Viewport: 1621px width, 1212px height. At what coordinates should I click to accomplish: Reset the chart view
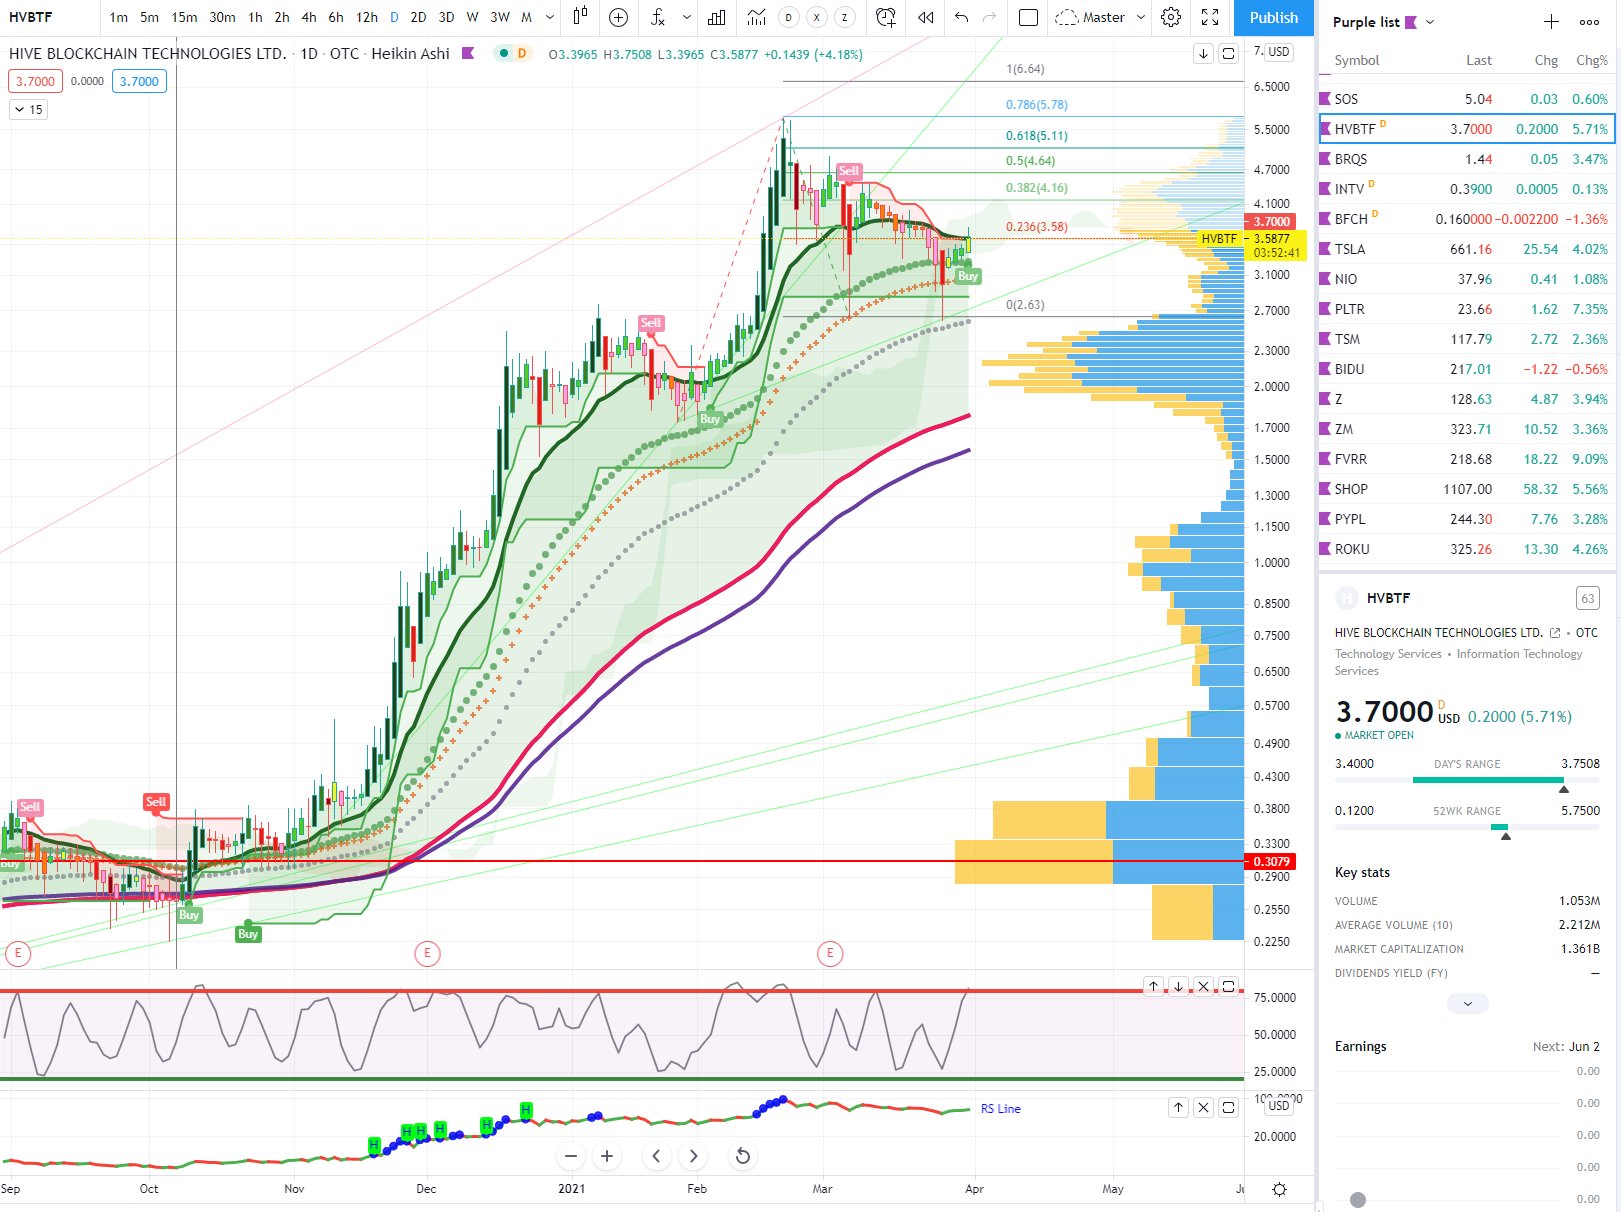(743, 1156)
